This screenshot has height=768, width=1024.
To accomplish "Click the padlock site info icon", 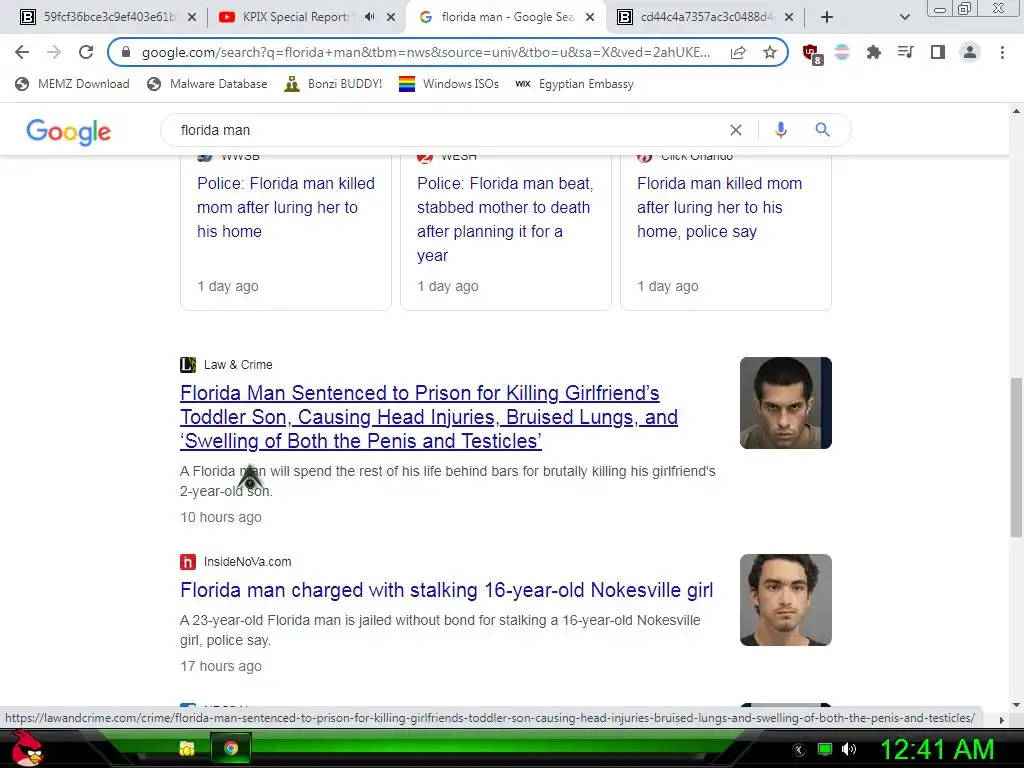I will [x=126, y=52].
